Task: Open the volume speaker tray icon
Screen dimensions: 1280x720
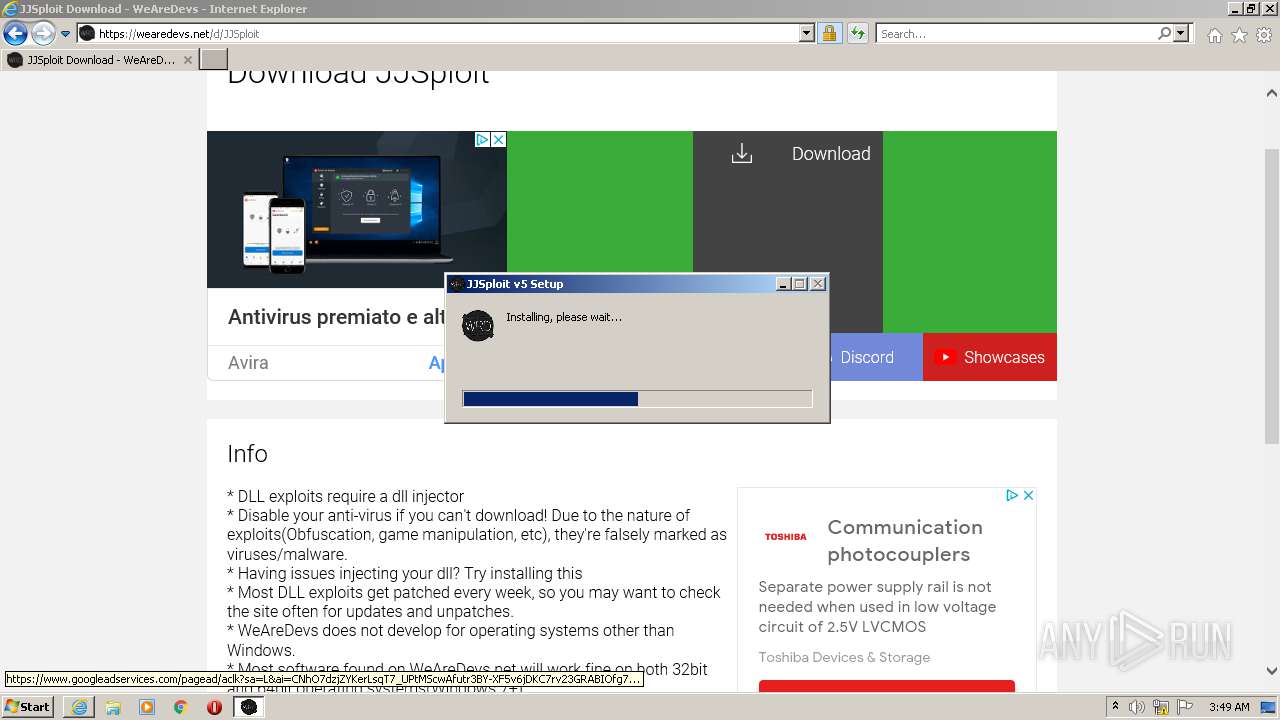Action: 1137,707
